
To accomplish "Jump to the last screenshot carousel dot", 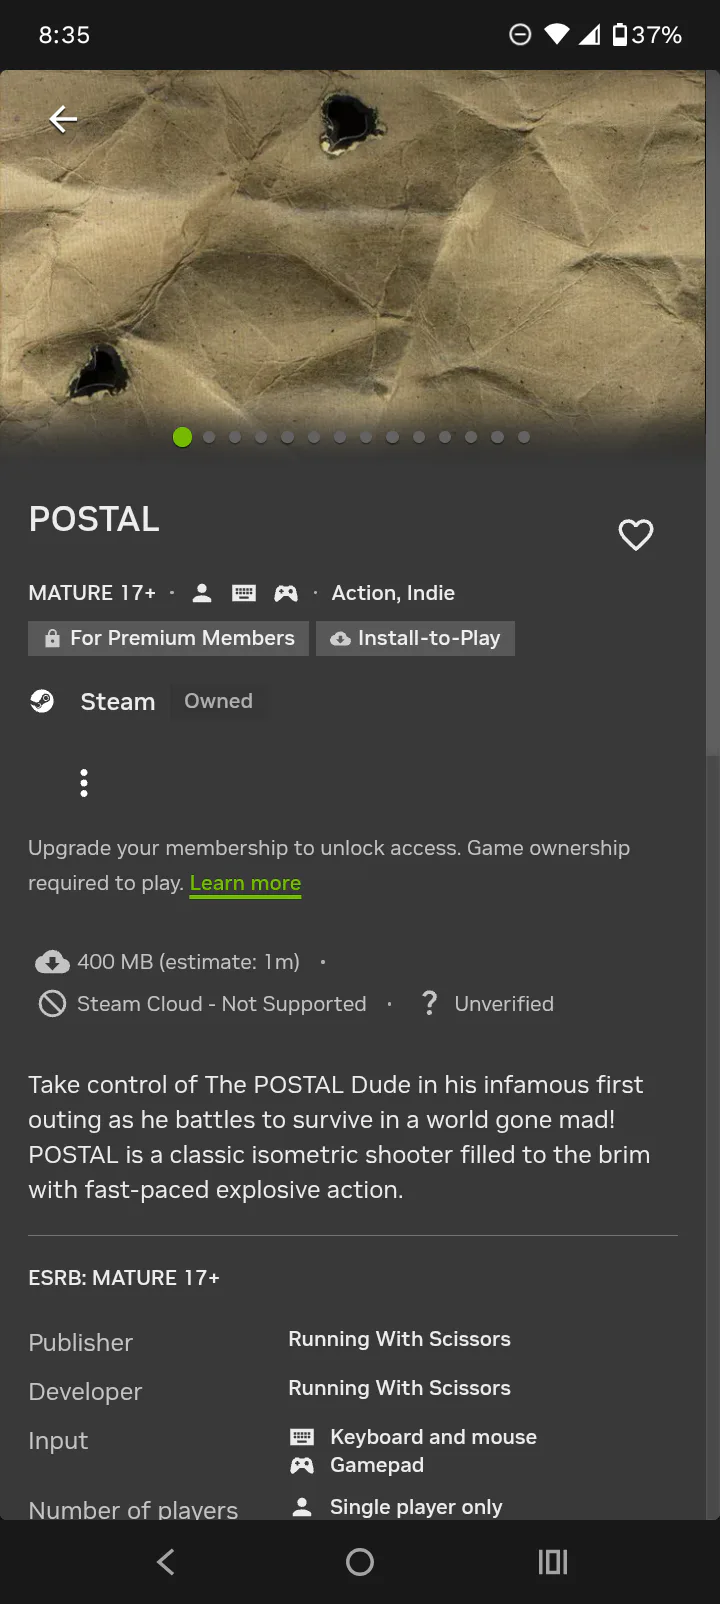I will (524, 437).
